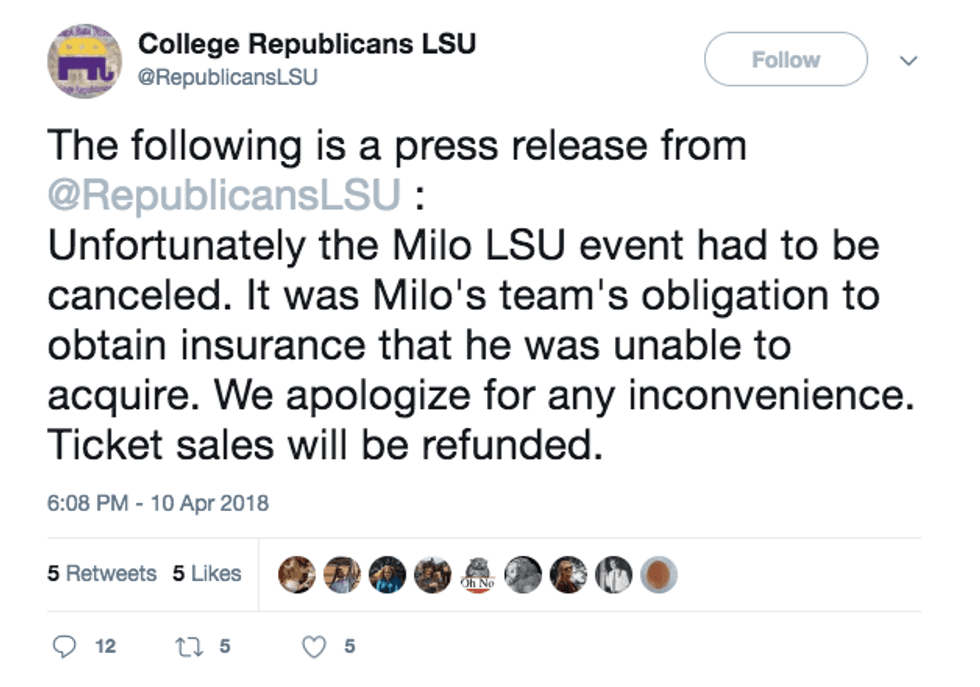
Task: Click the reply speech bubble icon
Action: coord(65,646)
